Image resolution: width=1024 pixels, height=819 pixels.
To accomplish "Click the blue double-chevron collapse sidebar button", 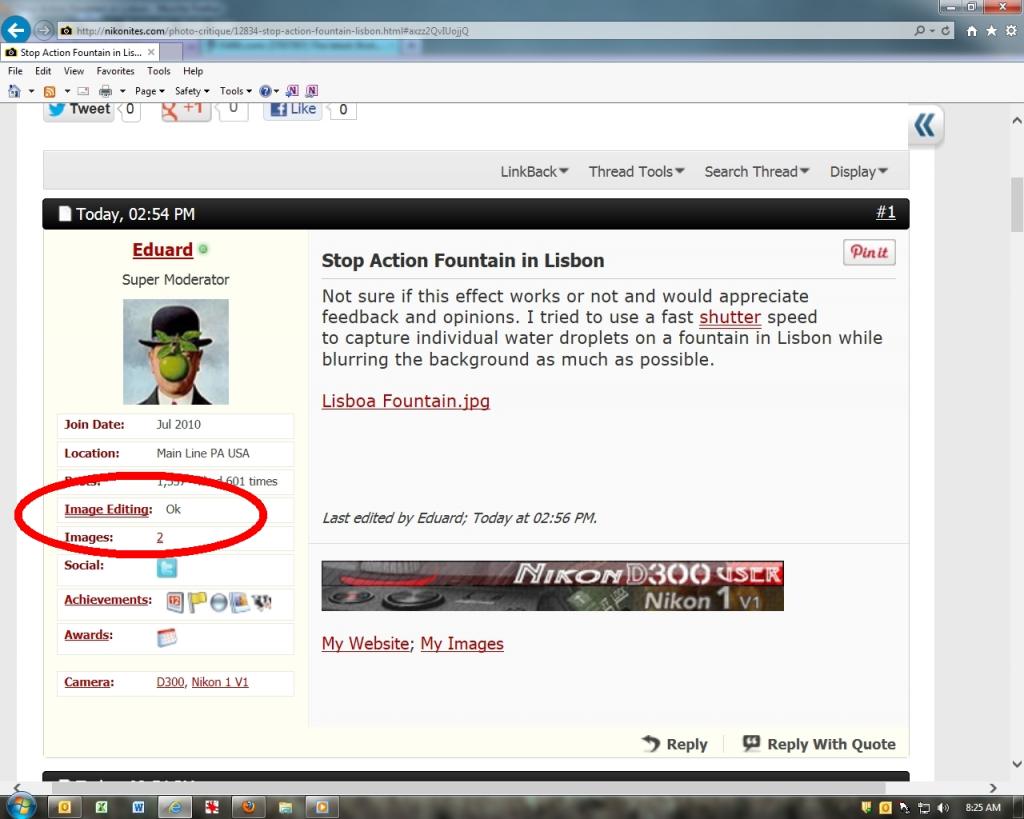I will coord(925,125).
